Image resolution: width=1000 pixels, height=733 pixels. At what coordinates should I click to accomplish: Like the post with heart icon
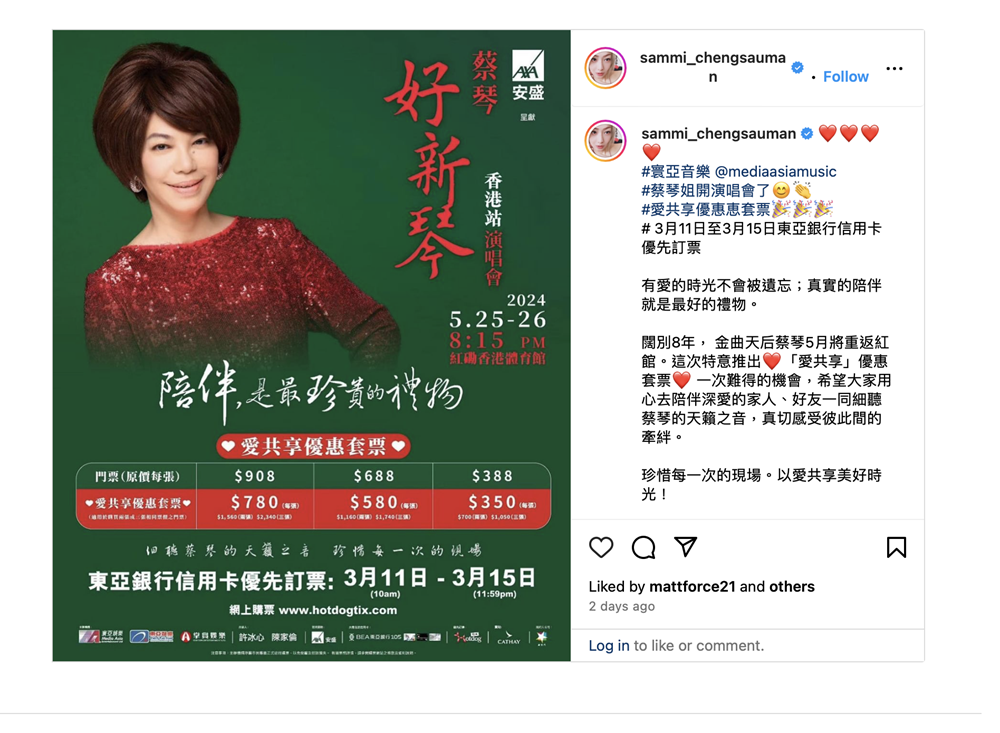click(x=601, y=547)
